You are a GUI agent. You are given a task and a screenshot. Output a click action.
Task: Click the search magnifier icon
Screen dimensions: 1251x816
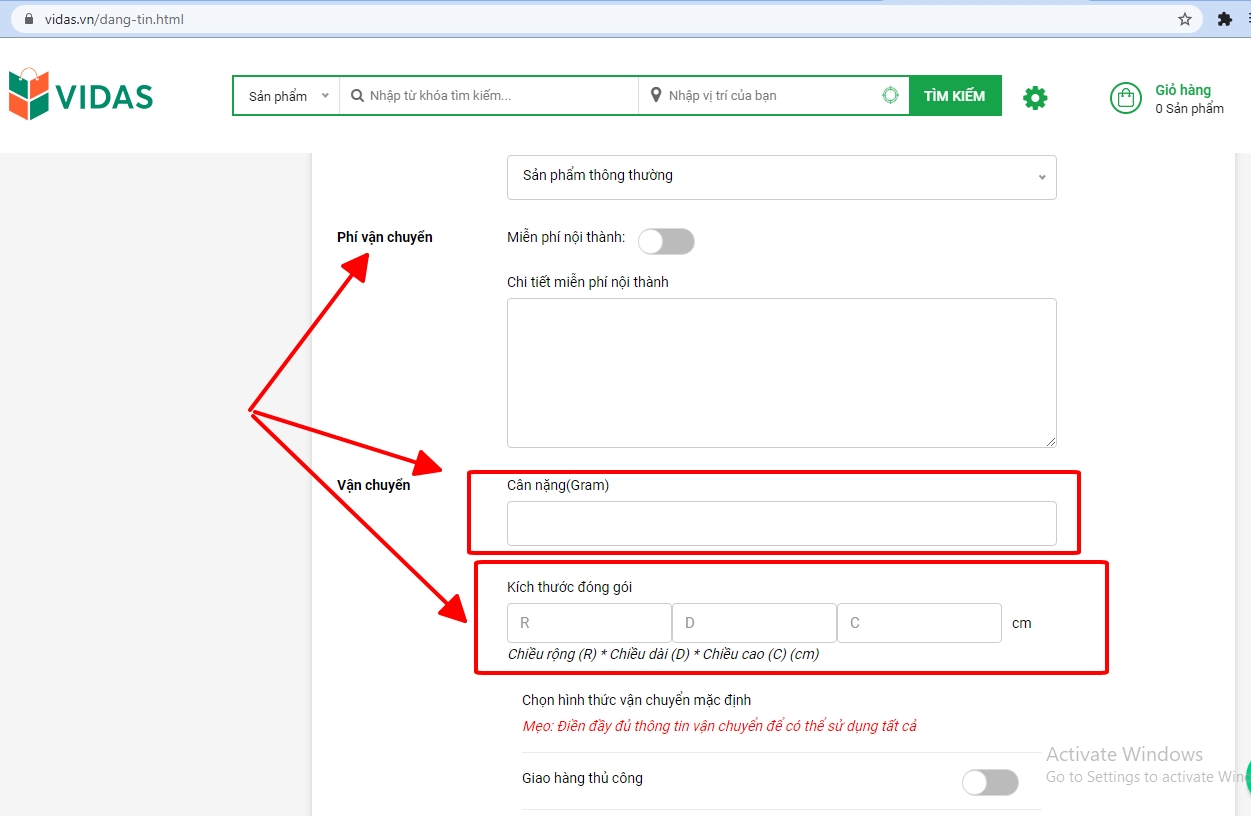point(357,96)
